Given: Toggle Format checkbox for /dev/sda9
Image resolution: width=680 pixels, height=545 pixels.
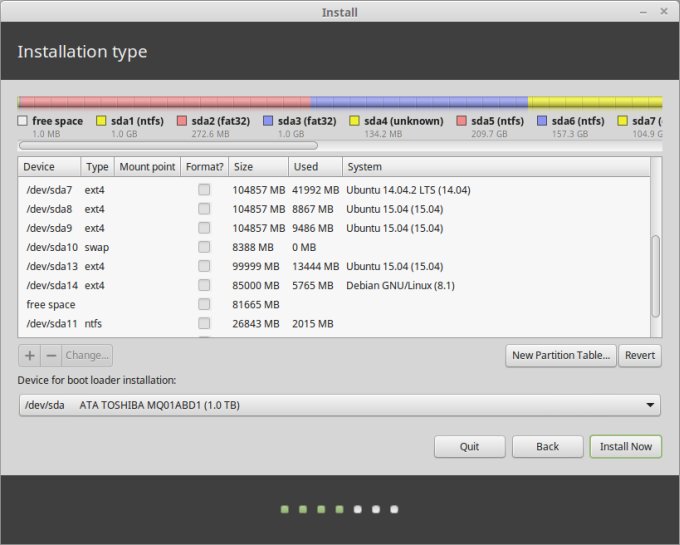Looking at the screenshot, I should (x=204, y=228).
